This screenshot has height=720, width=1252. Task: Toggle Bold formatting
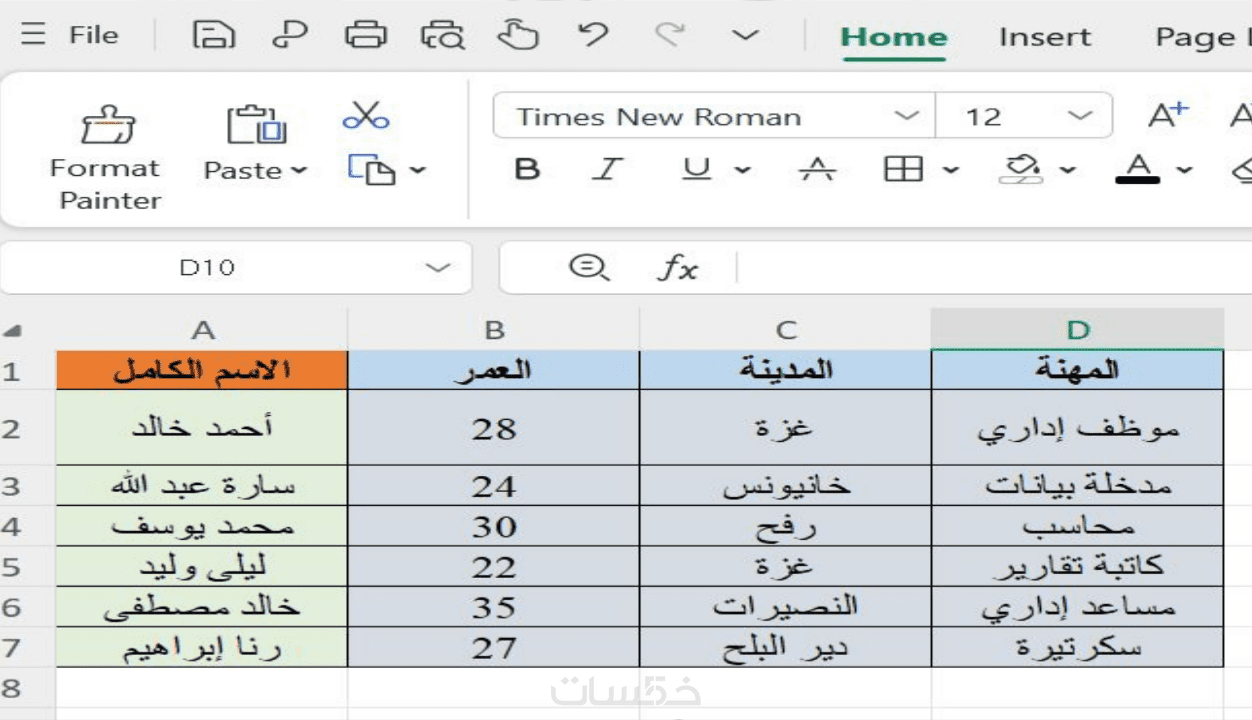(526, 169)
